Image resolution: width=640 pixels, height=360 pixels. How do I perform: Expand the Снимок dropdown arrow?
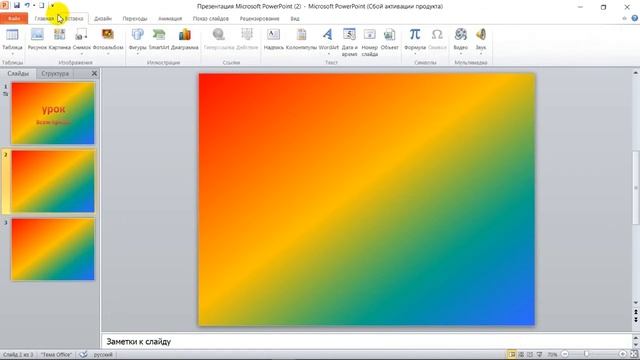click(x=81, y=53)
